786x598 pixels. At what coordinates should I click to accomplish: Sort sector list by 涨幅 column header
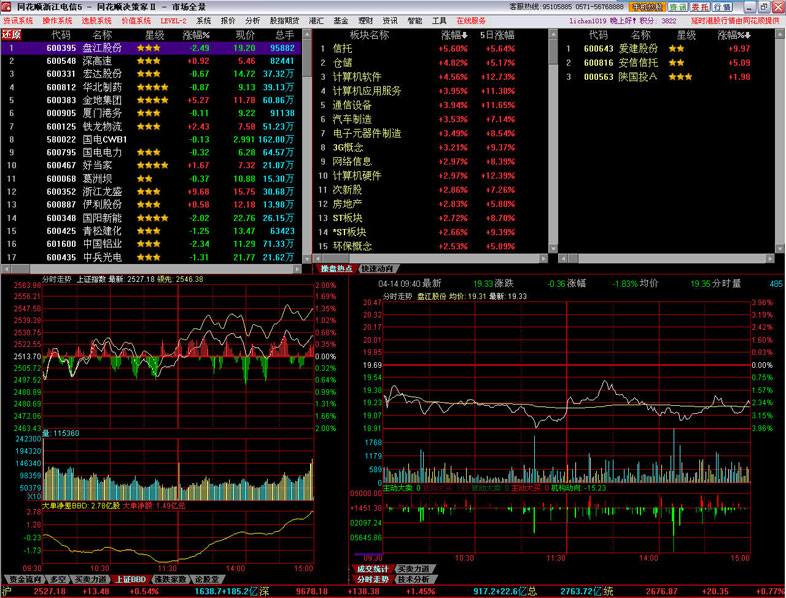(454, 34)
